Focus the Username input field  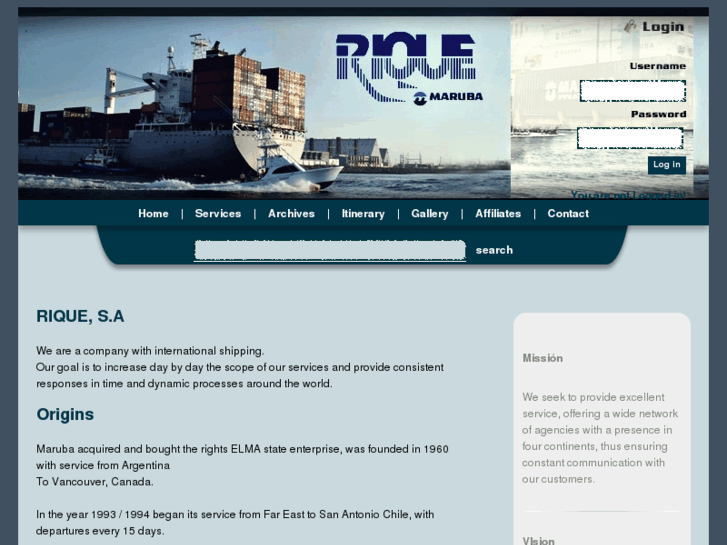(633, 91)
